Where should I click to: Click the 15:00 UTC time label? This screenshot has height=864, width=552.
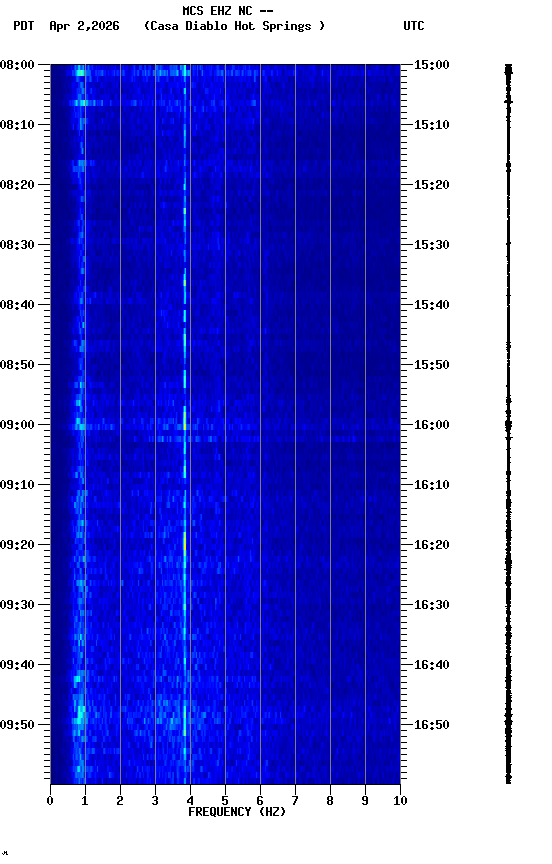pos(432,65)
